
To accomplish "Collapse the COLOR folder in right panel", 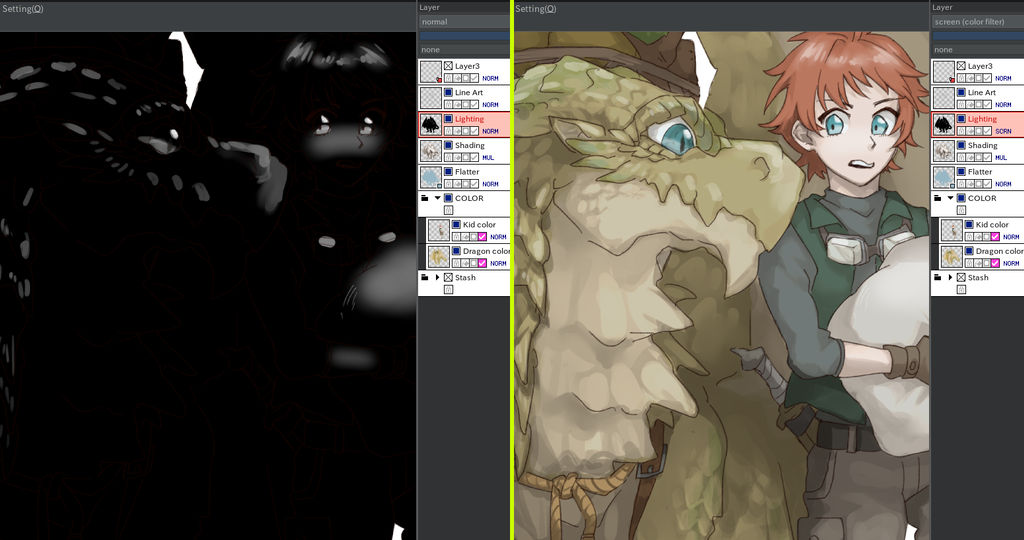I will click(x=950, y=198).
